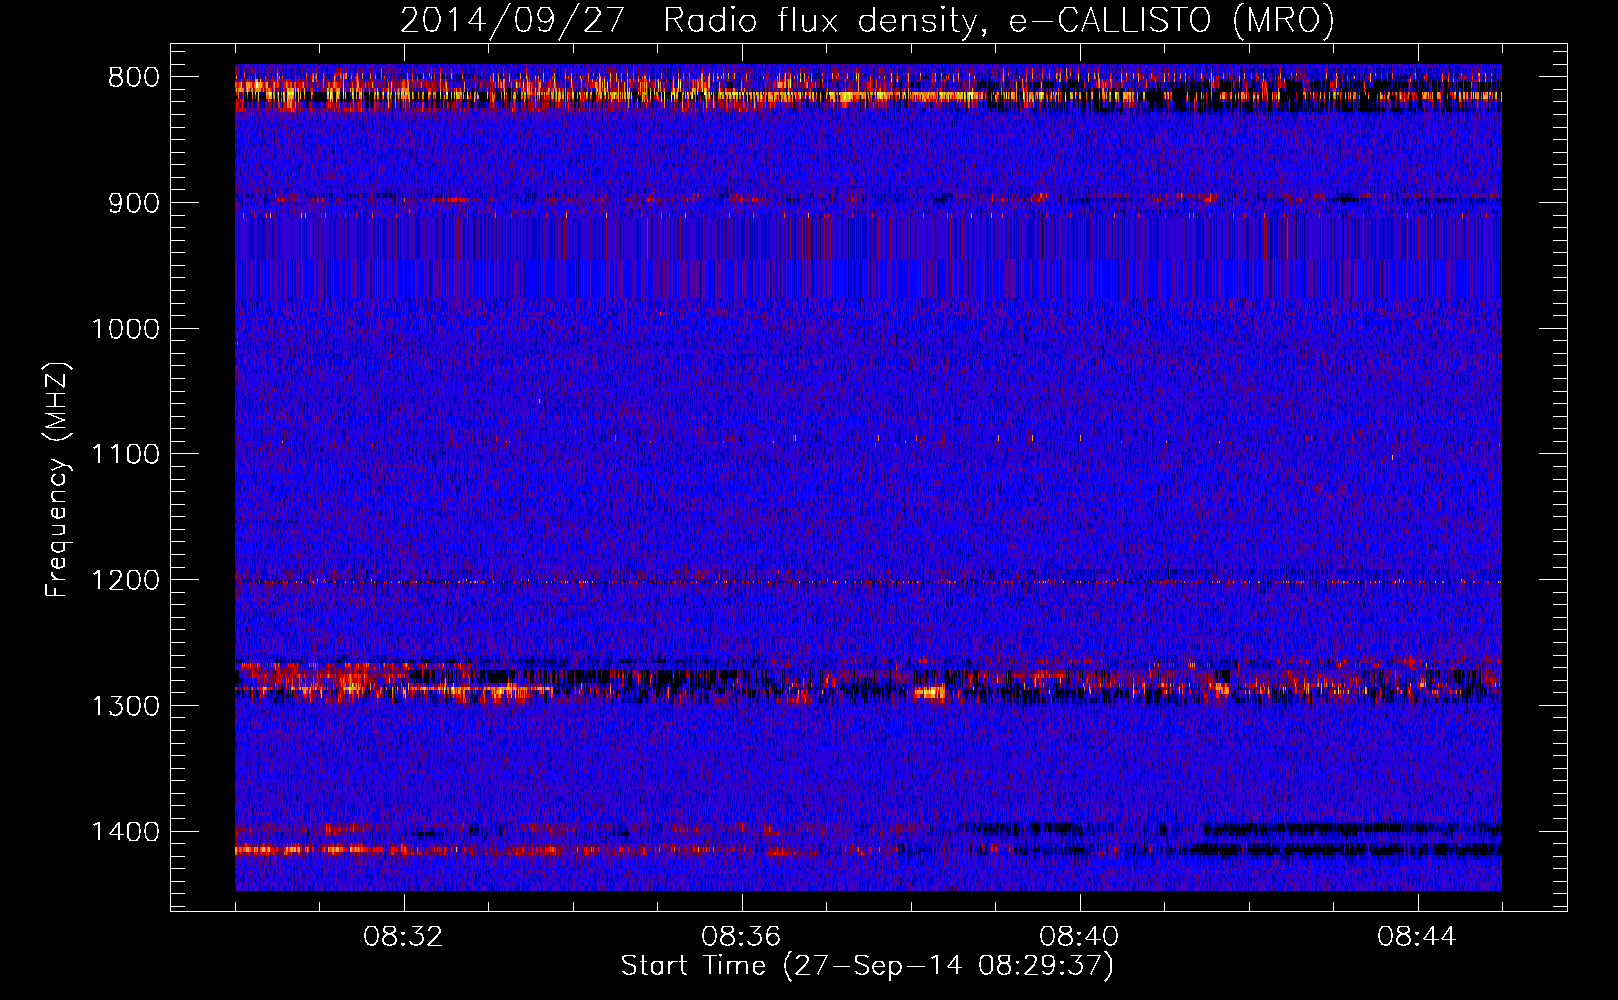This screenshot has width=1618, height=1000.
Task: Click the 08:40 time tick label
Action: [x=1079, y=937]
